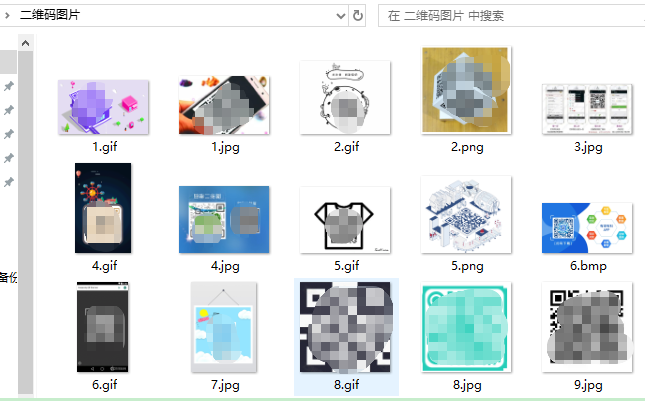Click the sidebar scroll up arrow
The height and width of the screenshot is (401, 645).
click(x=26, y=43)
